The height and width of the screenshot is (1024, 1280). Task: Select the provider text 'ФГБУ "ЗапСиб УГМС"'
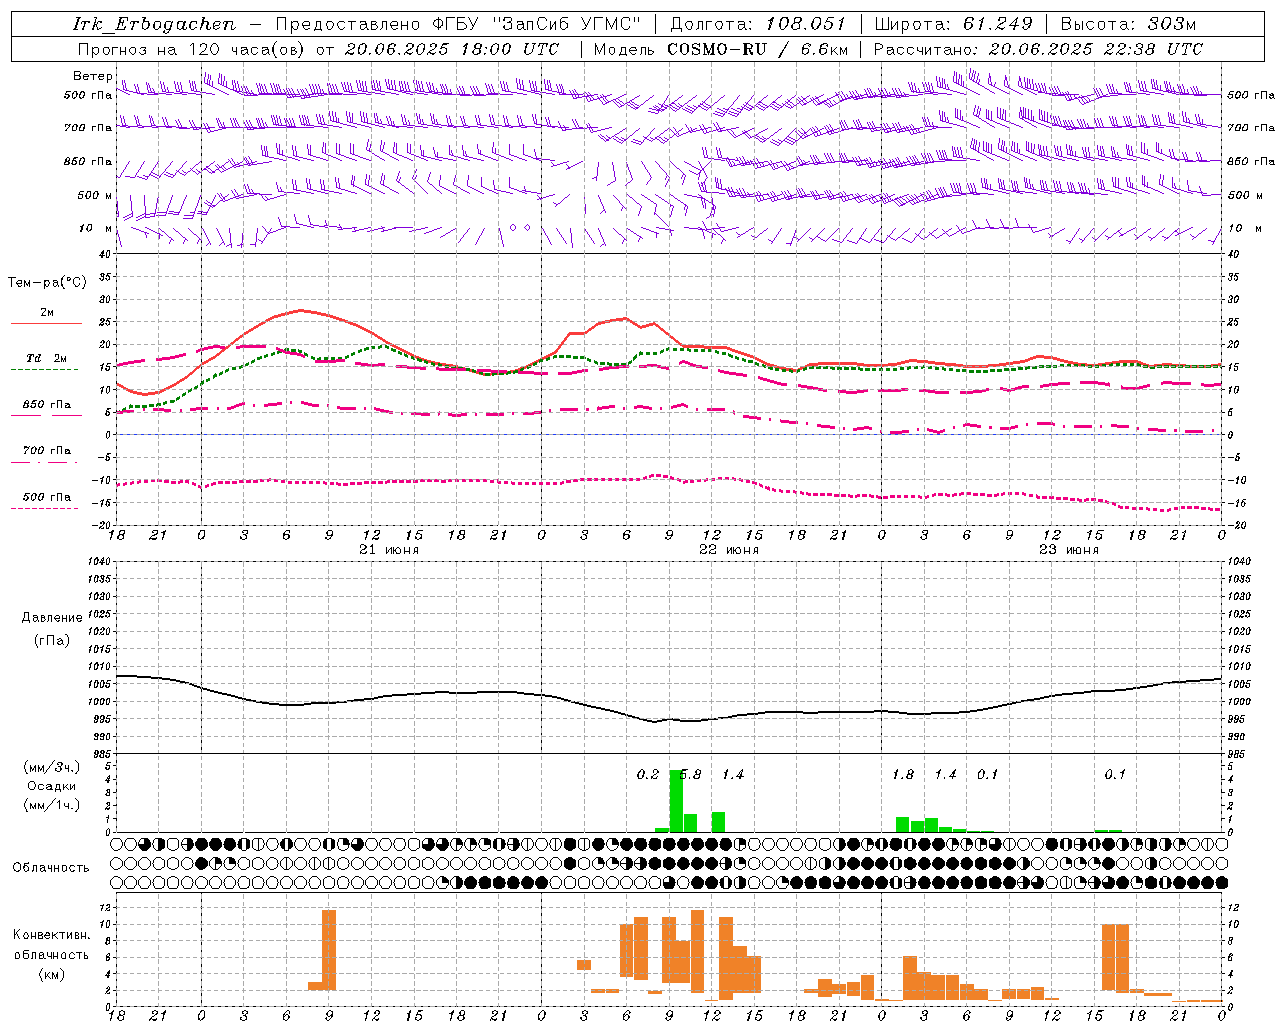[535, 24]
